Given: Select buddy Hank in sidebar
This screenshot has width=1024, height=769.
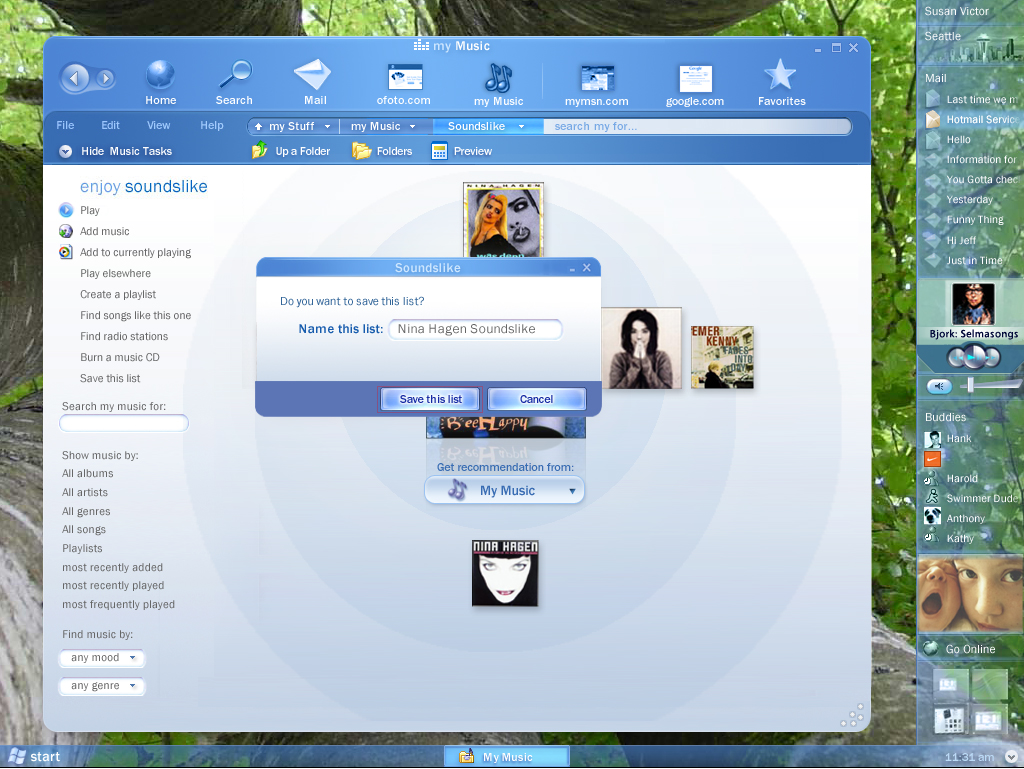Looking at the screenshot, I should (x=959, y=439).
